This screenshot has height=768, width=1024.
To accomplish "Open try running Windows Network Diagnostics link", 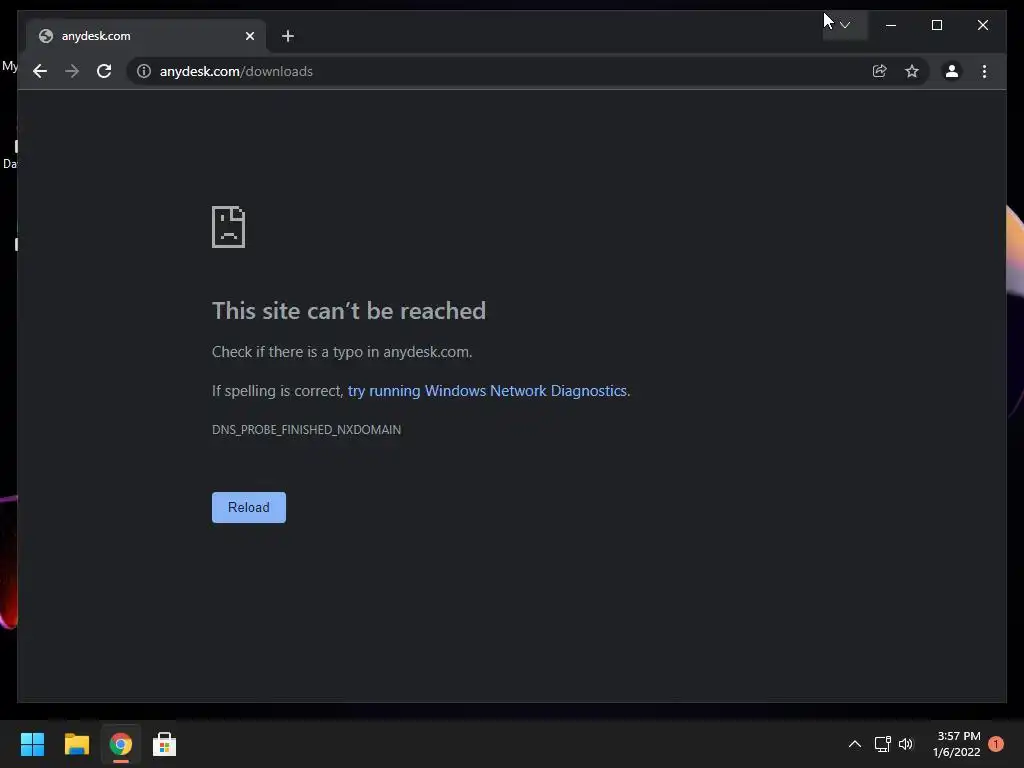I will coord(487,391).
